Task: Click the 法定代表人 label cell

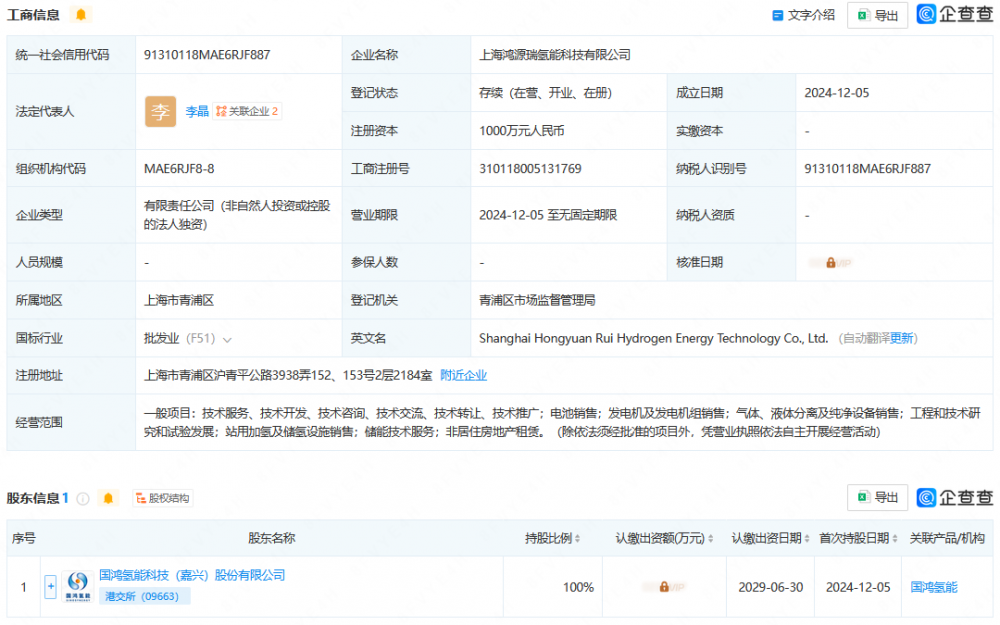Action: point(71,112)
